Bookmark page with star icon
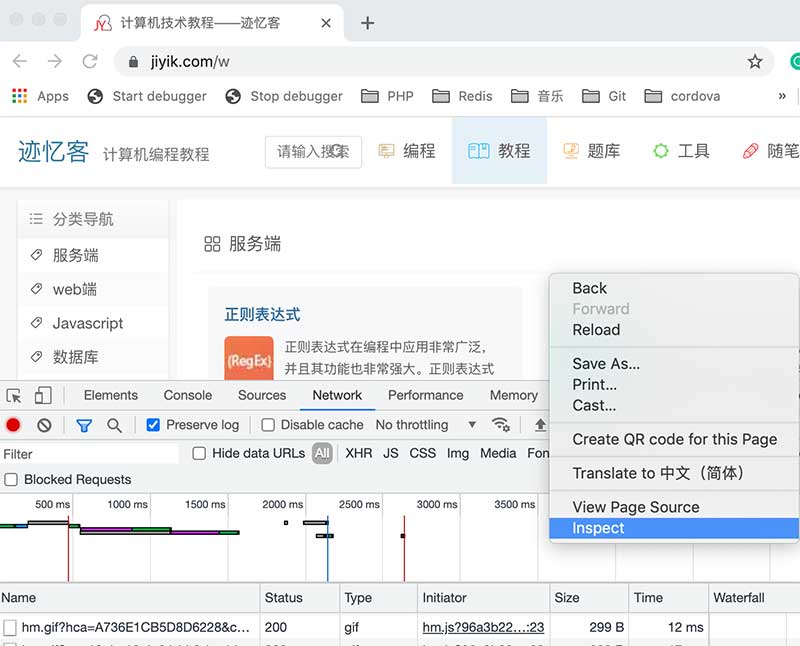 (x=755, y=62)
